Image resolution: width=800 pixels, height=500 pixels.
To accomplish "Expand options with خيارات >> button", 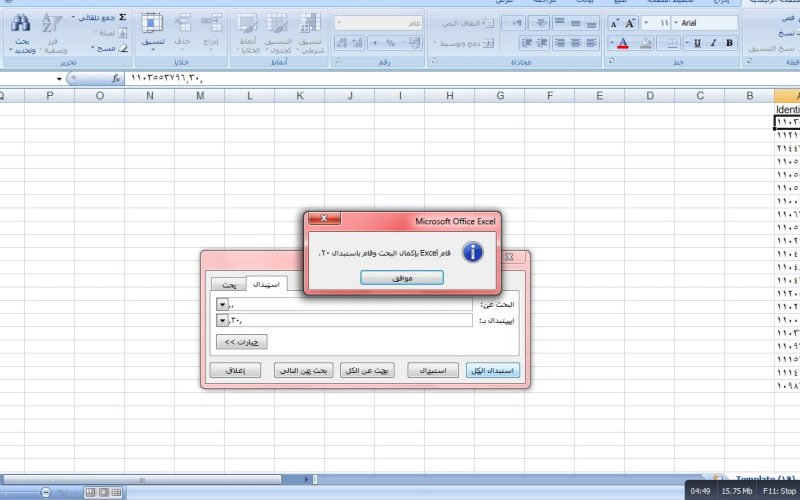I will (x=241, y=342).
